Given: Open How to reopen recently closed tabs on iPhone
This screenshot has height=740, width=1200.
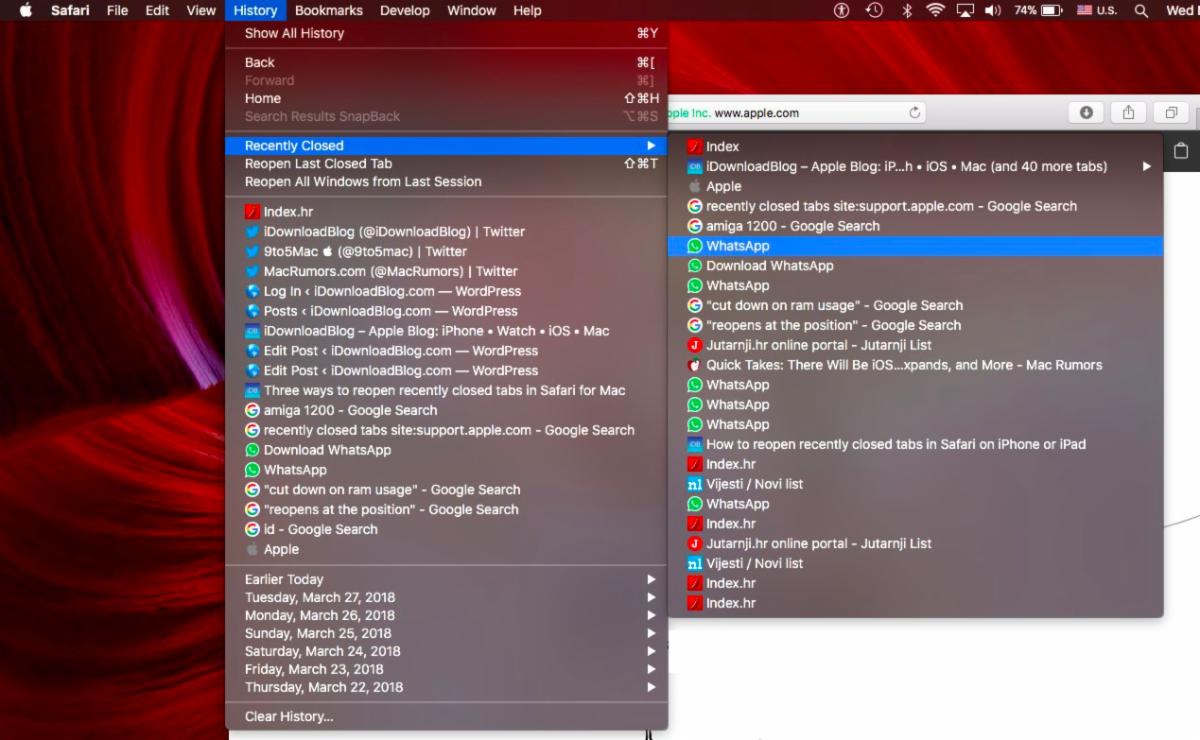Looking at the screenshot, I should 916,444.
